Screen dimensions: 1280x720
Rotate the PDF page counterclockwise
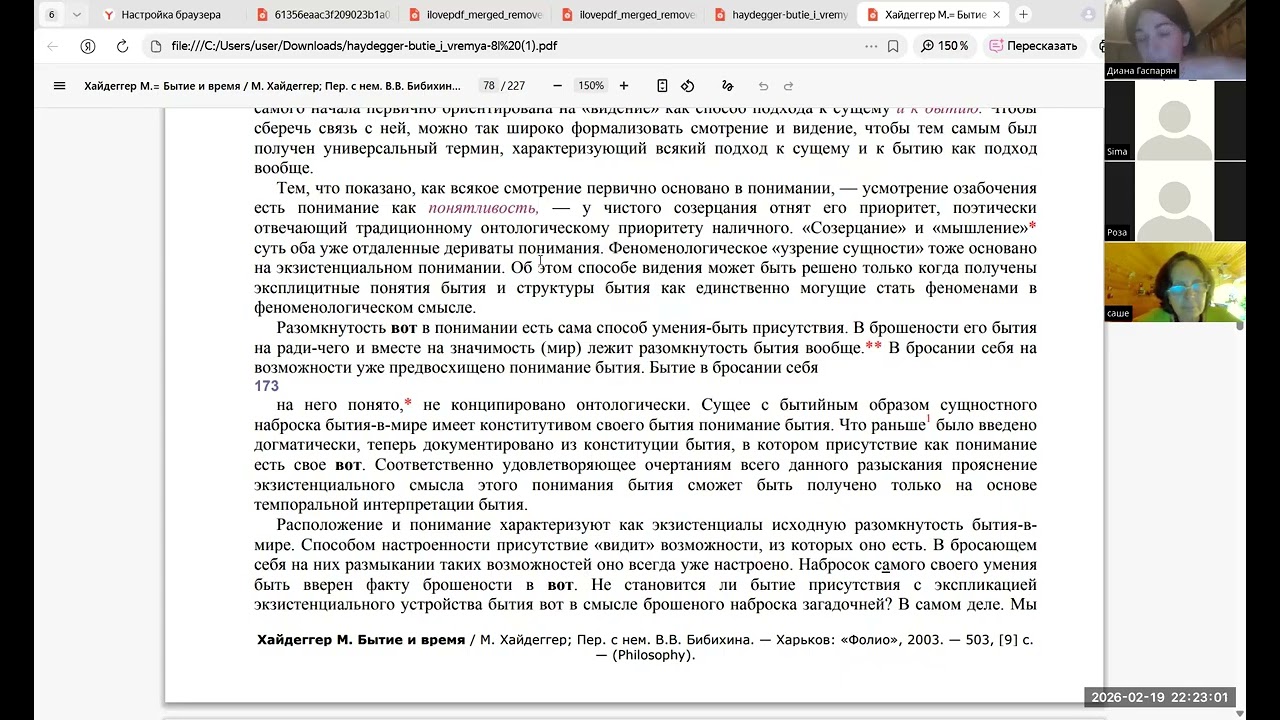tap(688, 86)
